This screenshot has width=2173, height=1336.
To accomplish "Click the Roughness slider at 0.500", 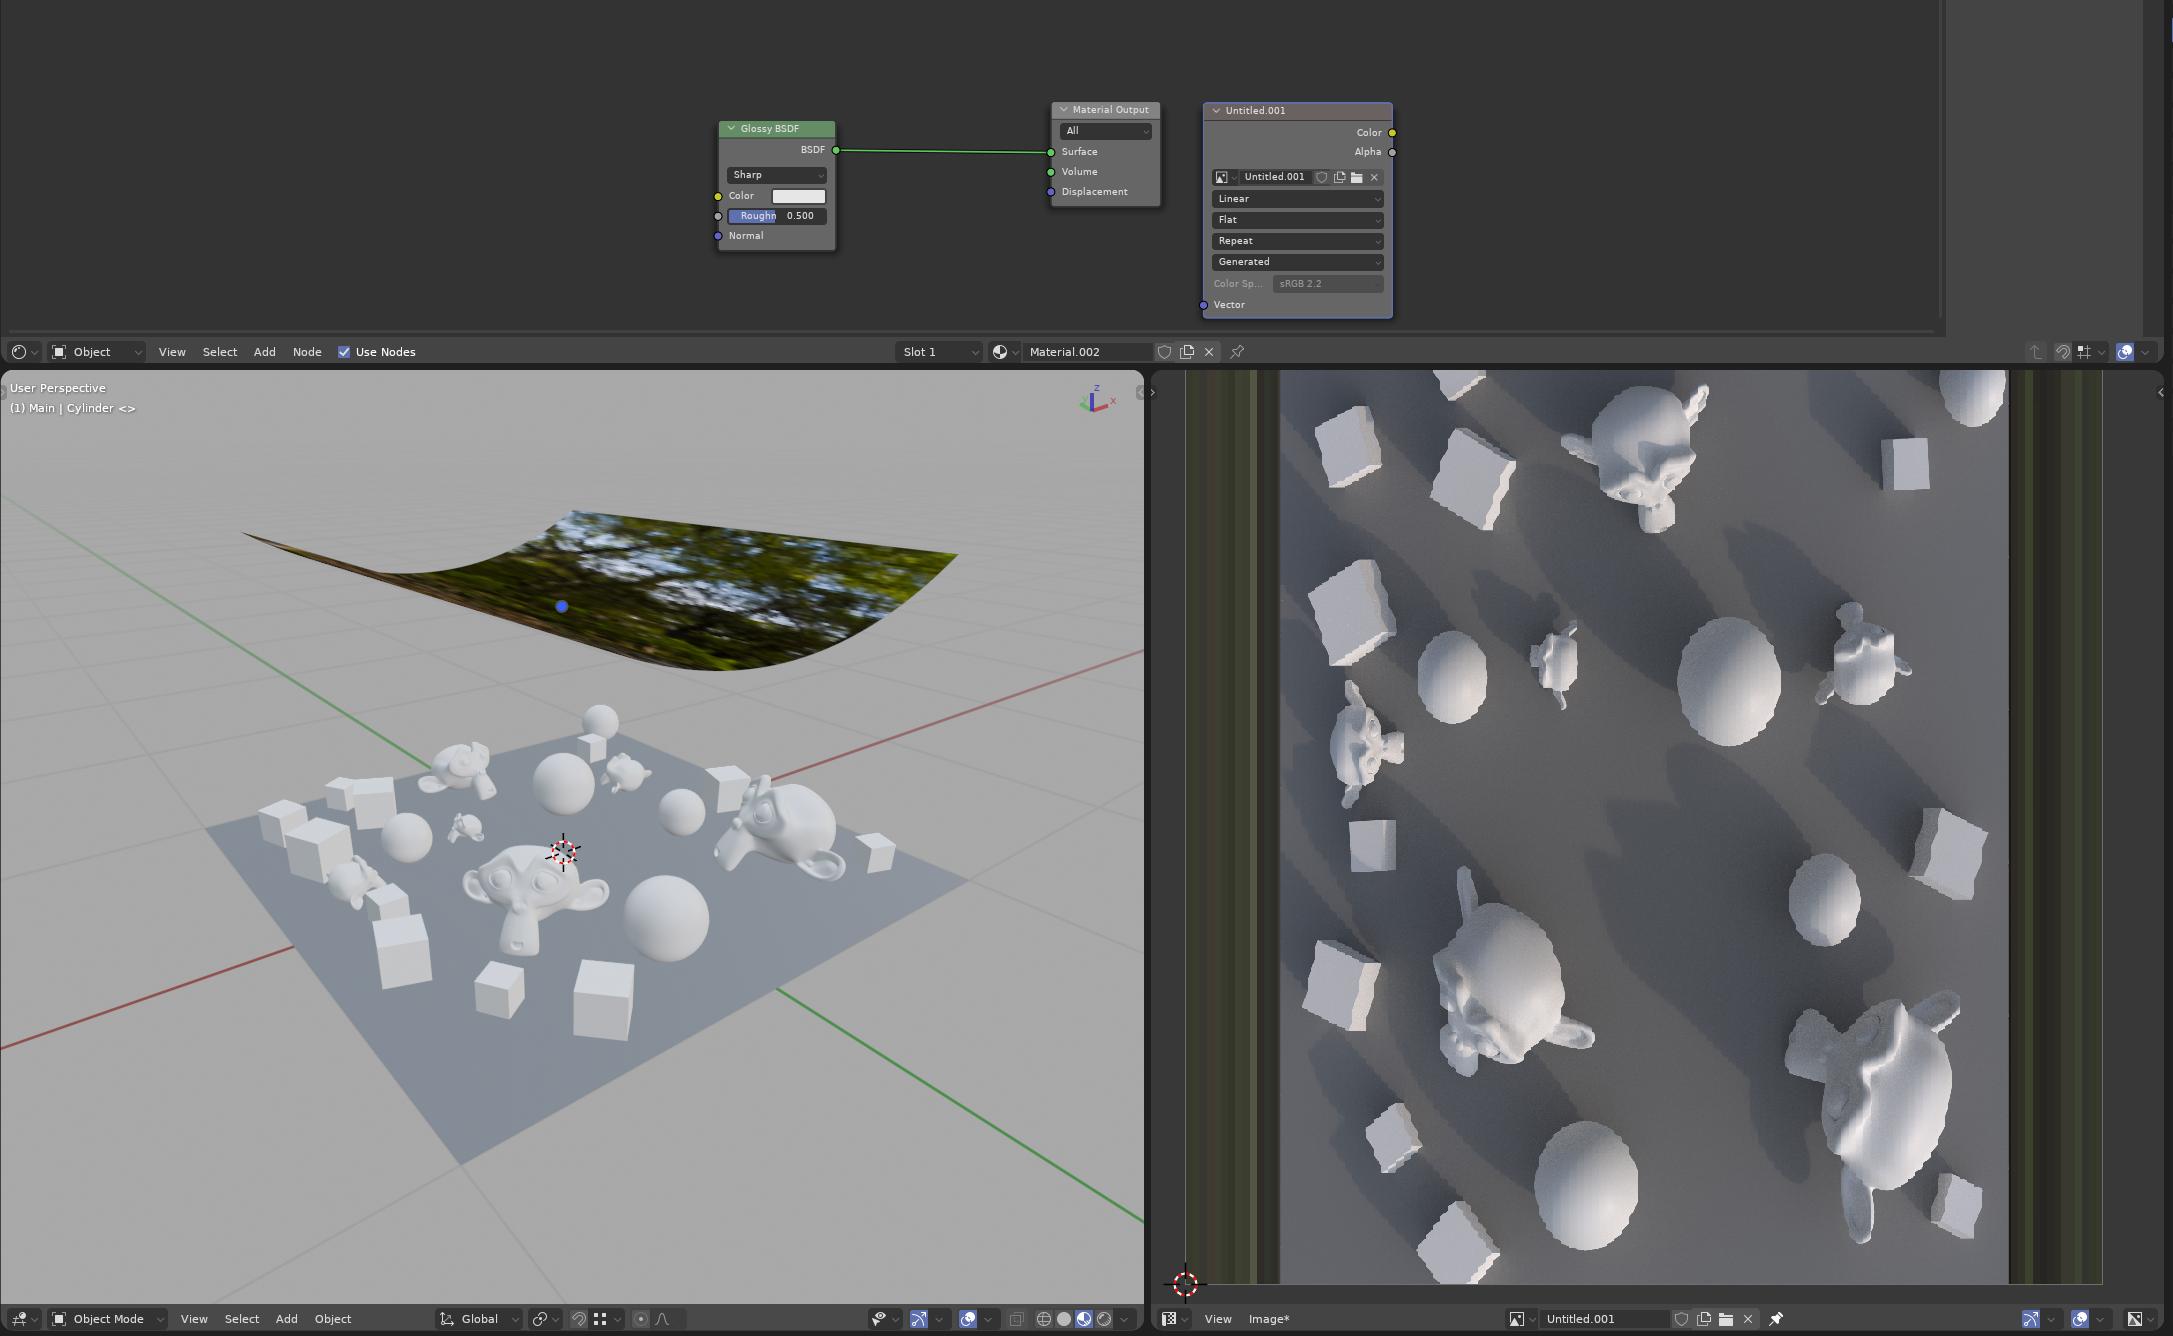I will click(x=776, y=216).
